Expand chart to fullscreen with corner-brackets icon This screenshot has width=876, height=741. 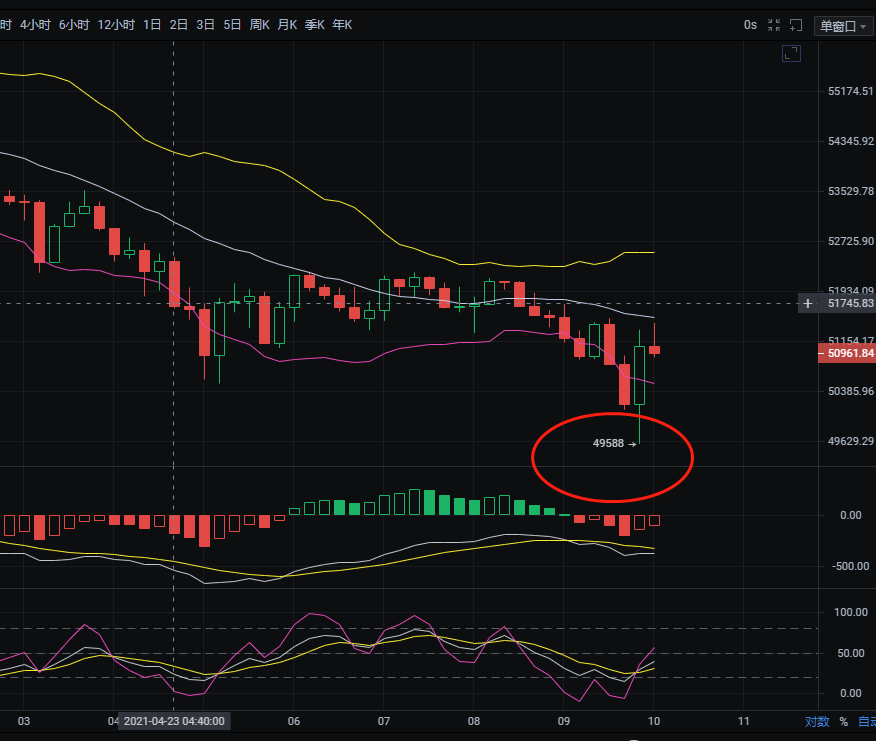[x=791, y=54]
